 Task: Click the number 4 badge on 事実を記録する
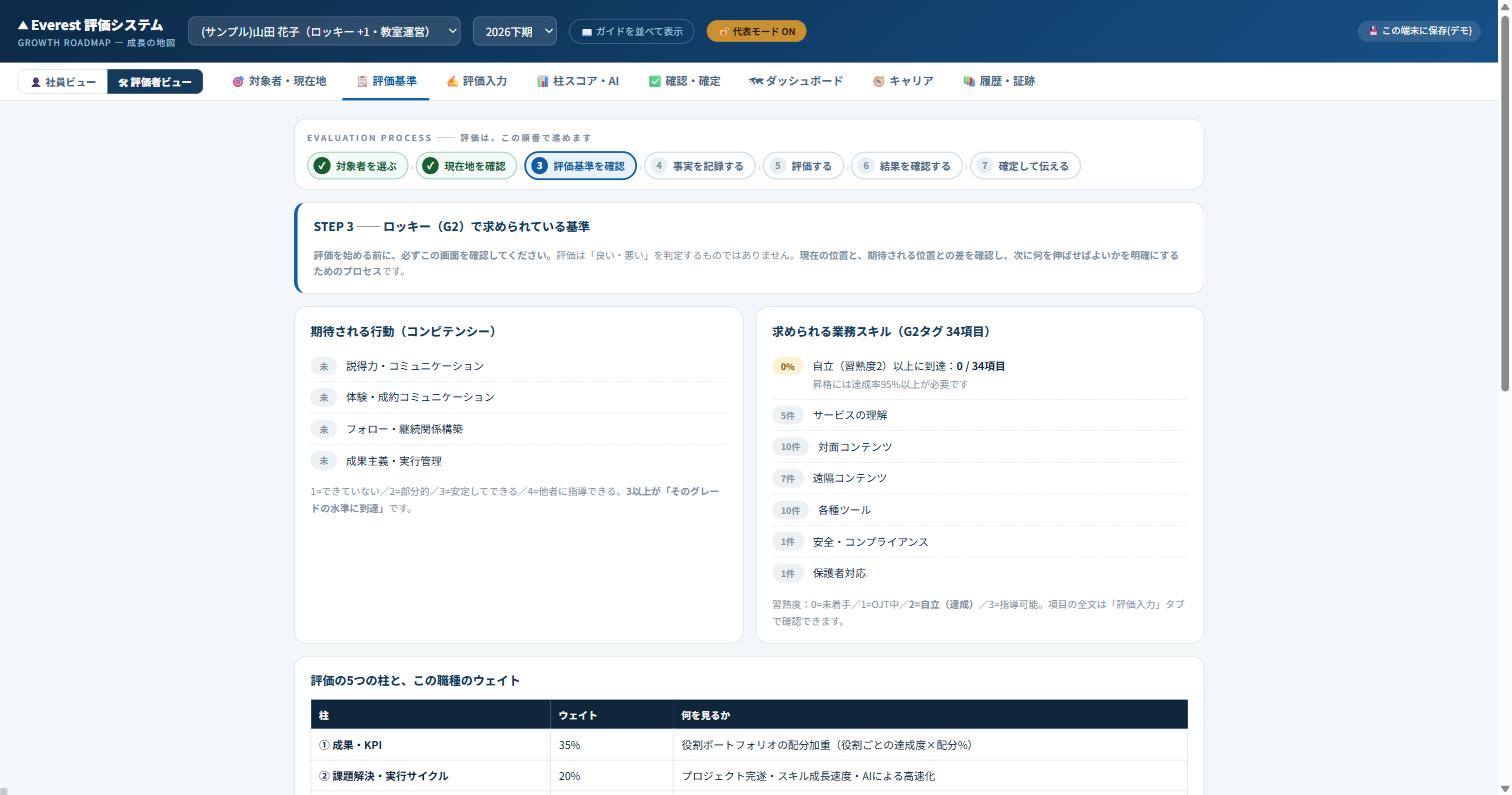659,166
